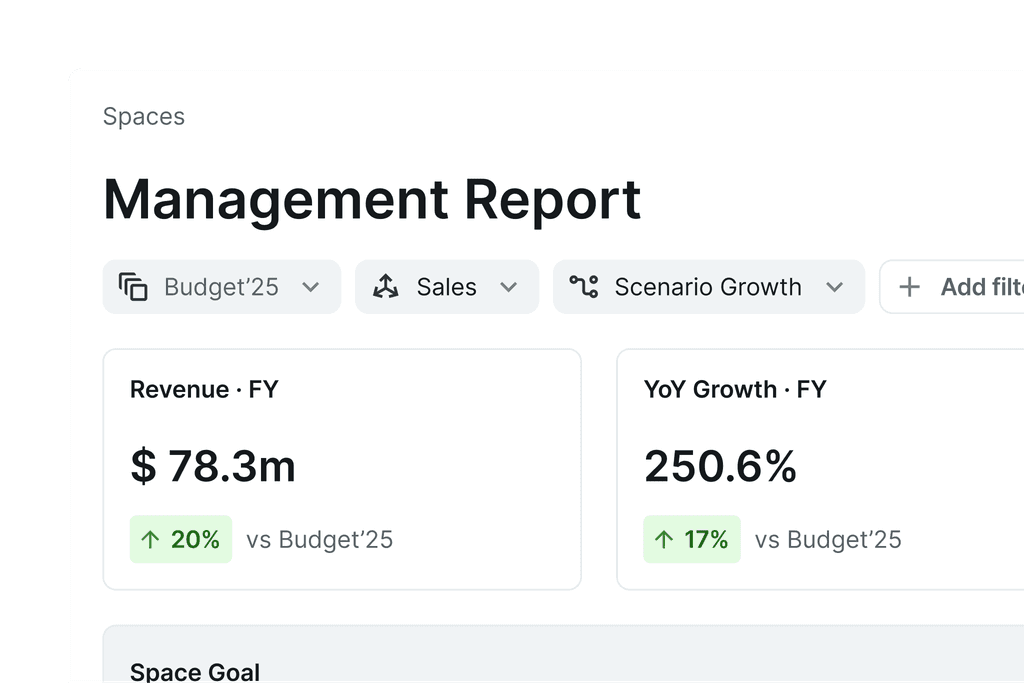Click the plus icon on Add filter
This screenshot has width=1024, height=683.
(x=910, y=287)
